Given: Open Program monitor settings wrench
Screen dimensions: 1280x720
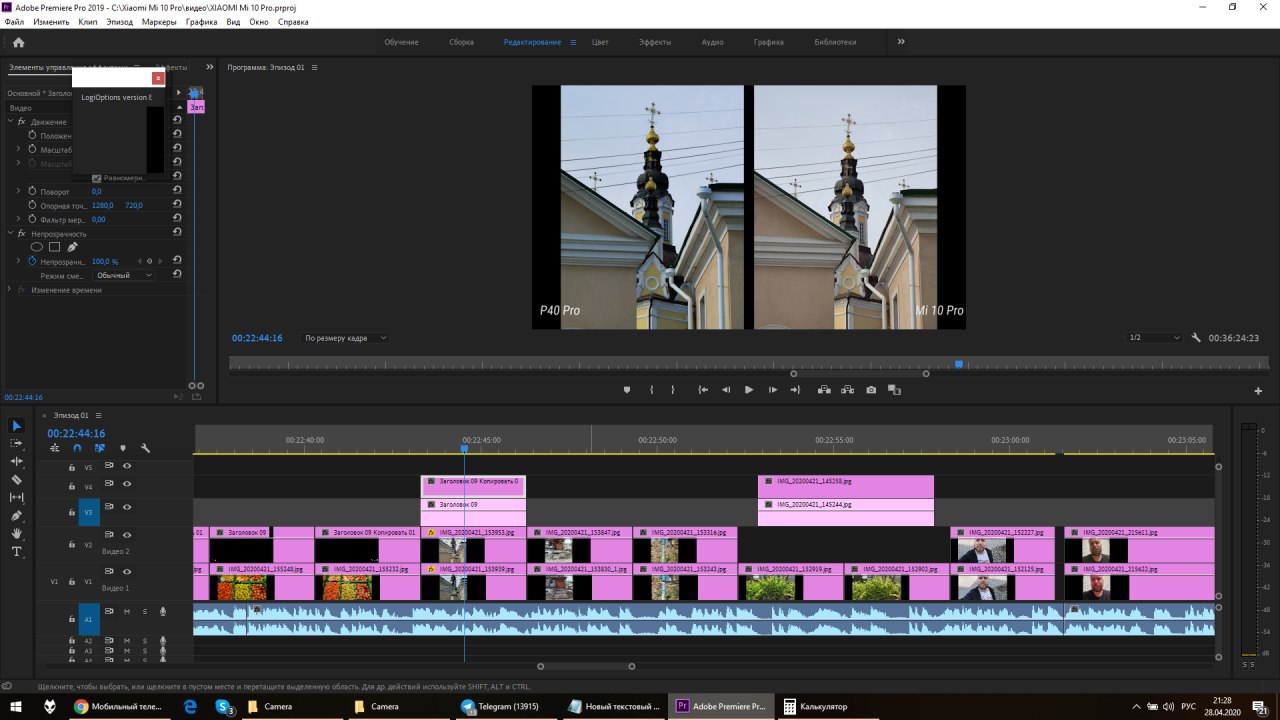Looking at the screenshot, I should coord(1196,338).
